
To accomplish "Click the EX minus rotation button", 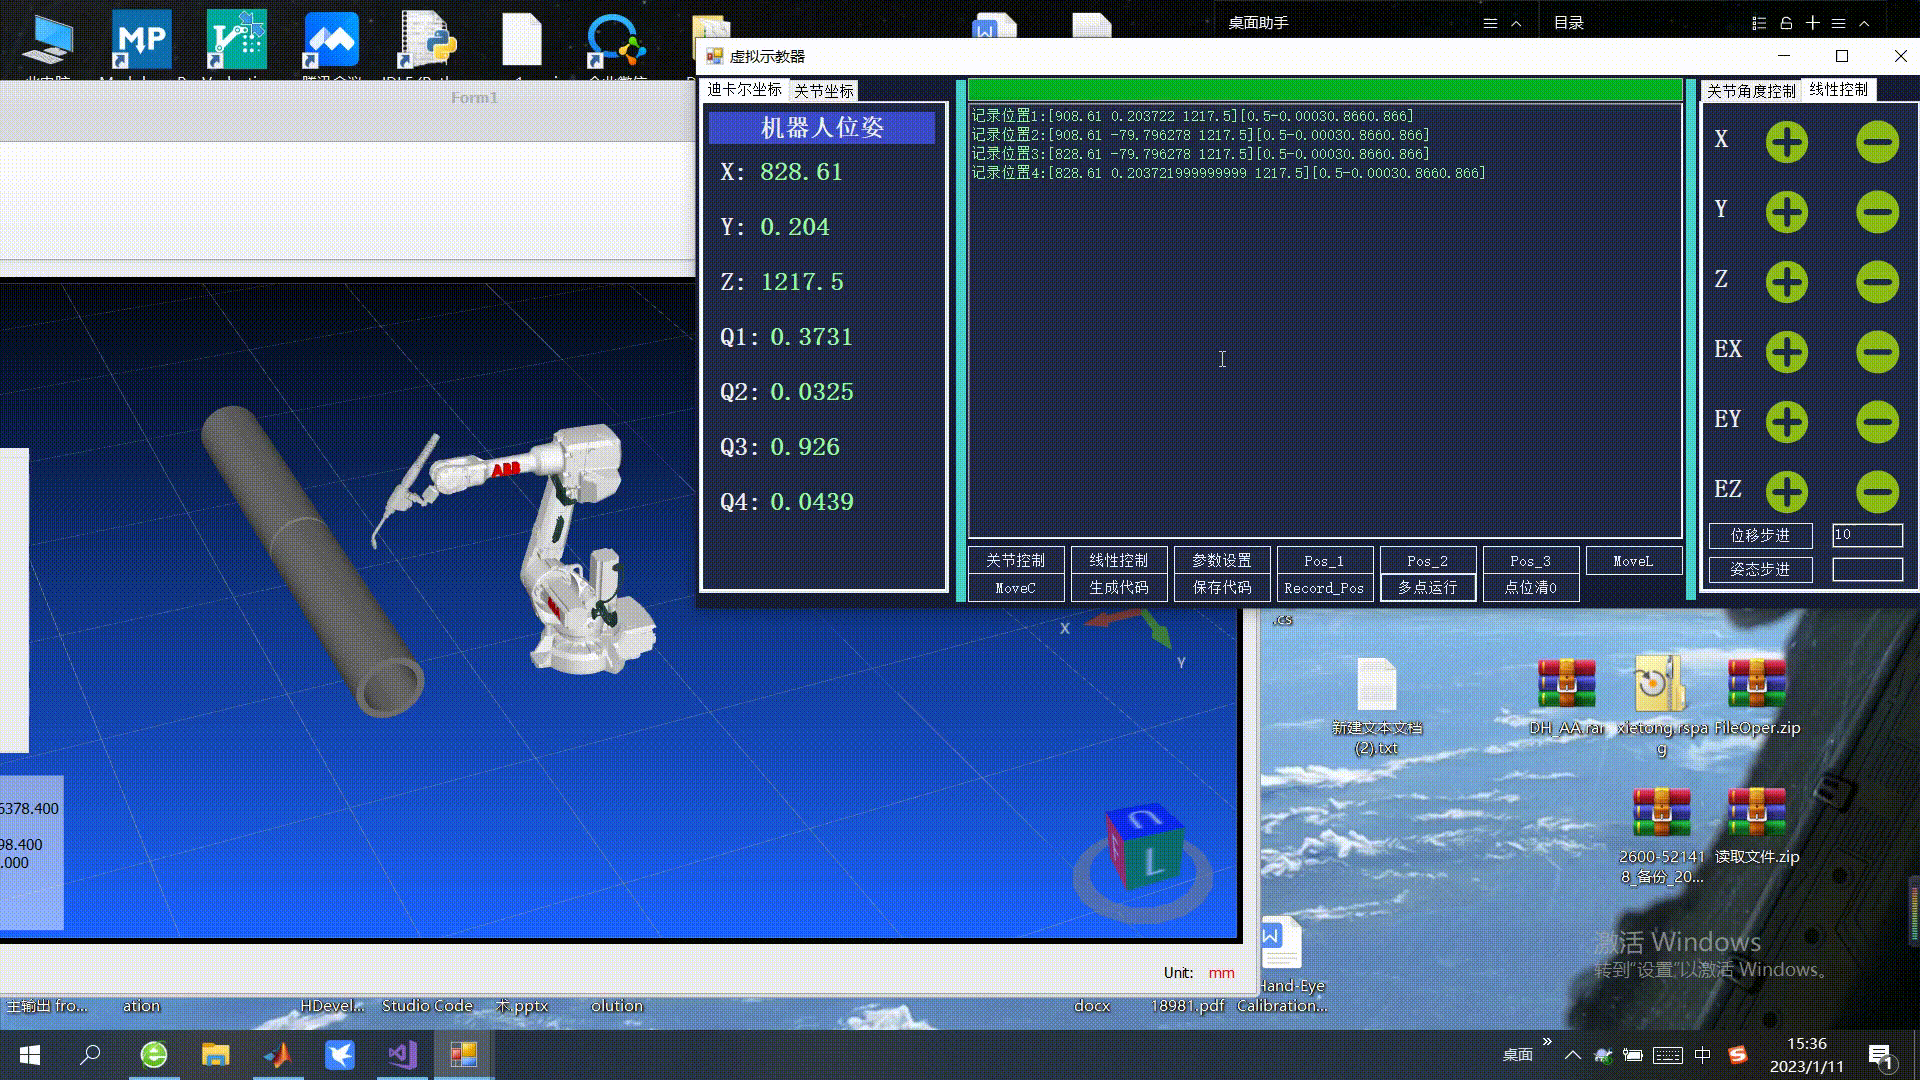I will (1877, 352).
